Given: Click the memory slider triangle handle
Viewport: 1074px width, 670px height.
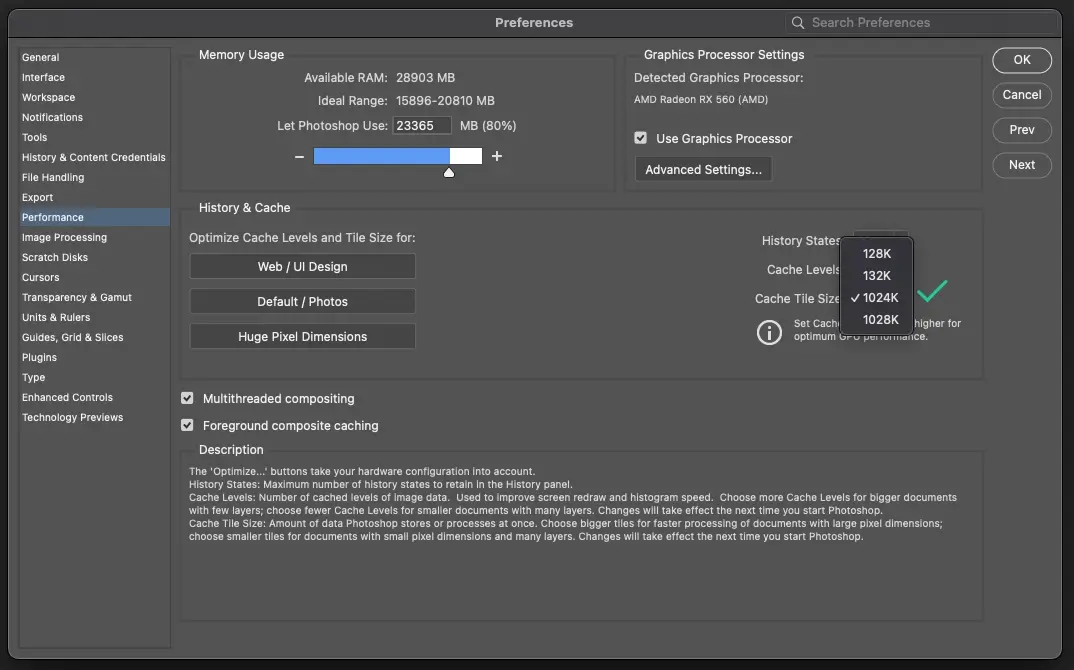Looking at the screenshot, I should pos(449,173).
